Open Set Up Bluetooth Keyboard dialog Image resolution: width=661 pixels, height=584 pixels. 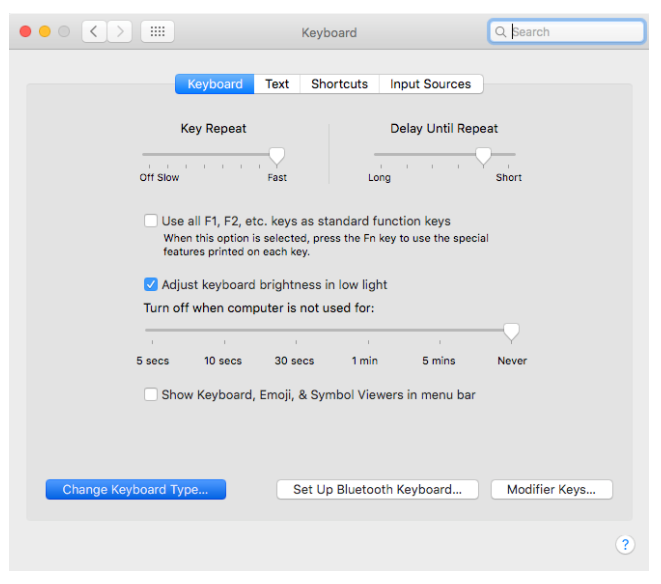point(377,490)
